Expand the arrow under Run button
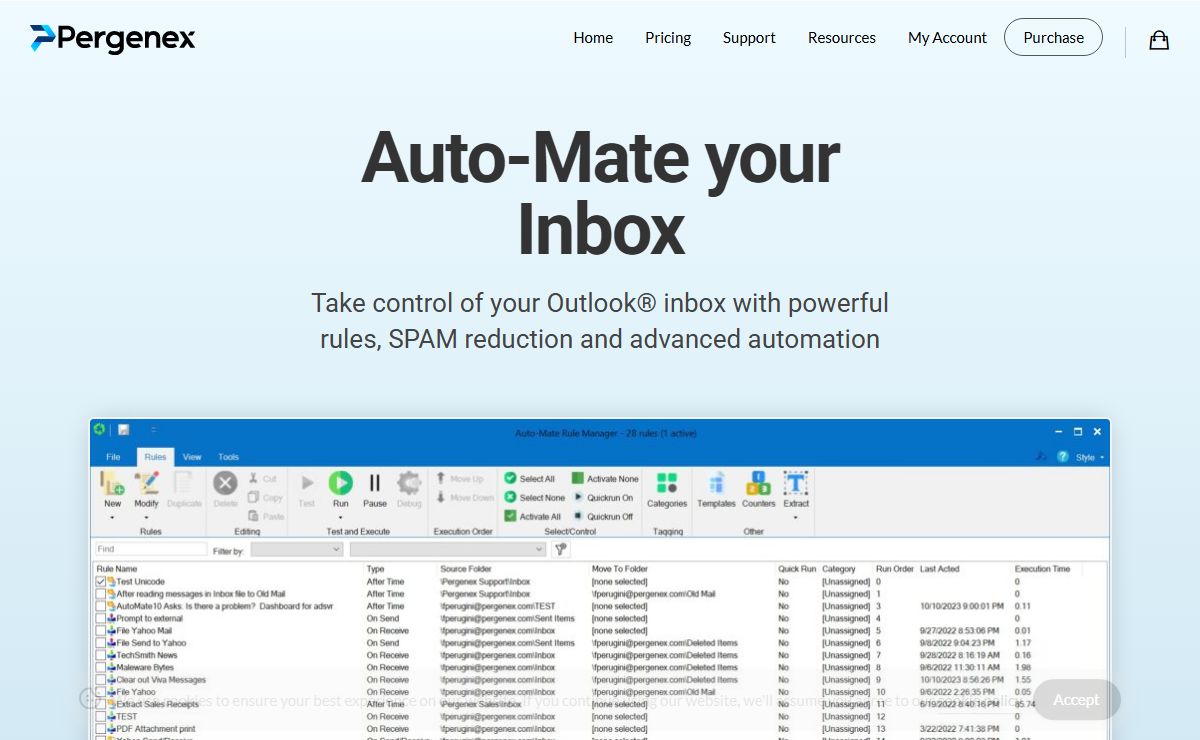The width and height of the screenshot is (1200, 740). click(x=341, y=518)
